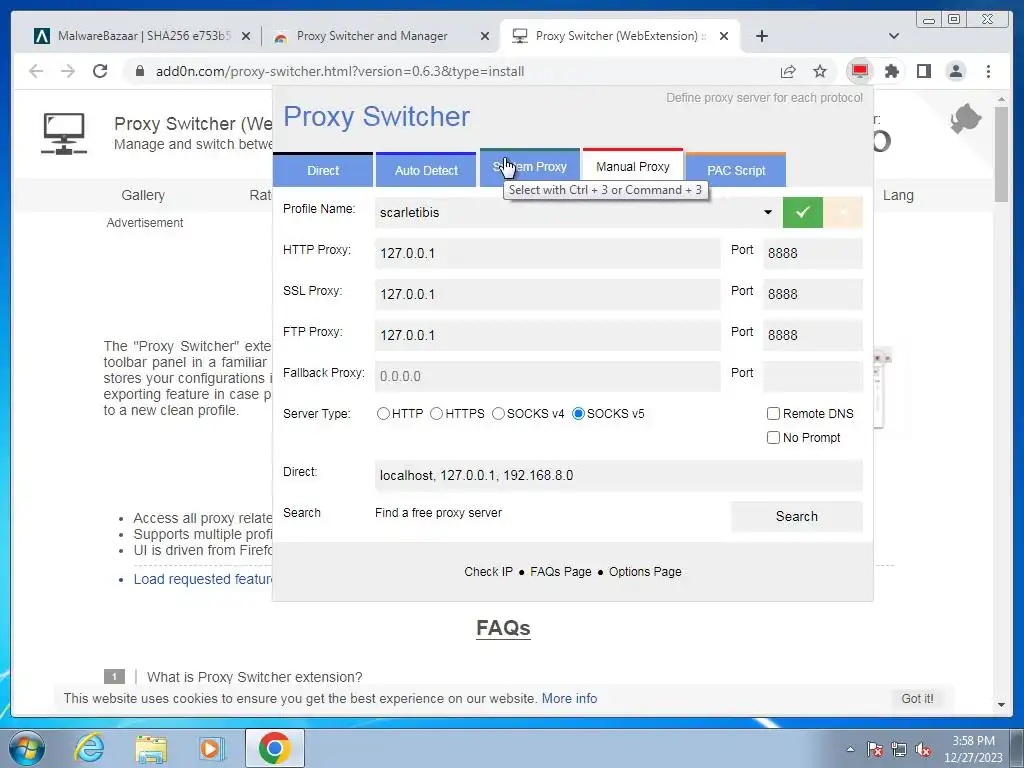Screen dimensions: 1024x768
Task: Click the HTTP Proxy address field
Action: click(547, 253)
